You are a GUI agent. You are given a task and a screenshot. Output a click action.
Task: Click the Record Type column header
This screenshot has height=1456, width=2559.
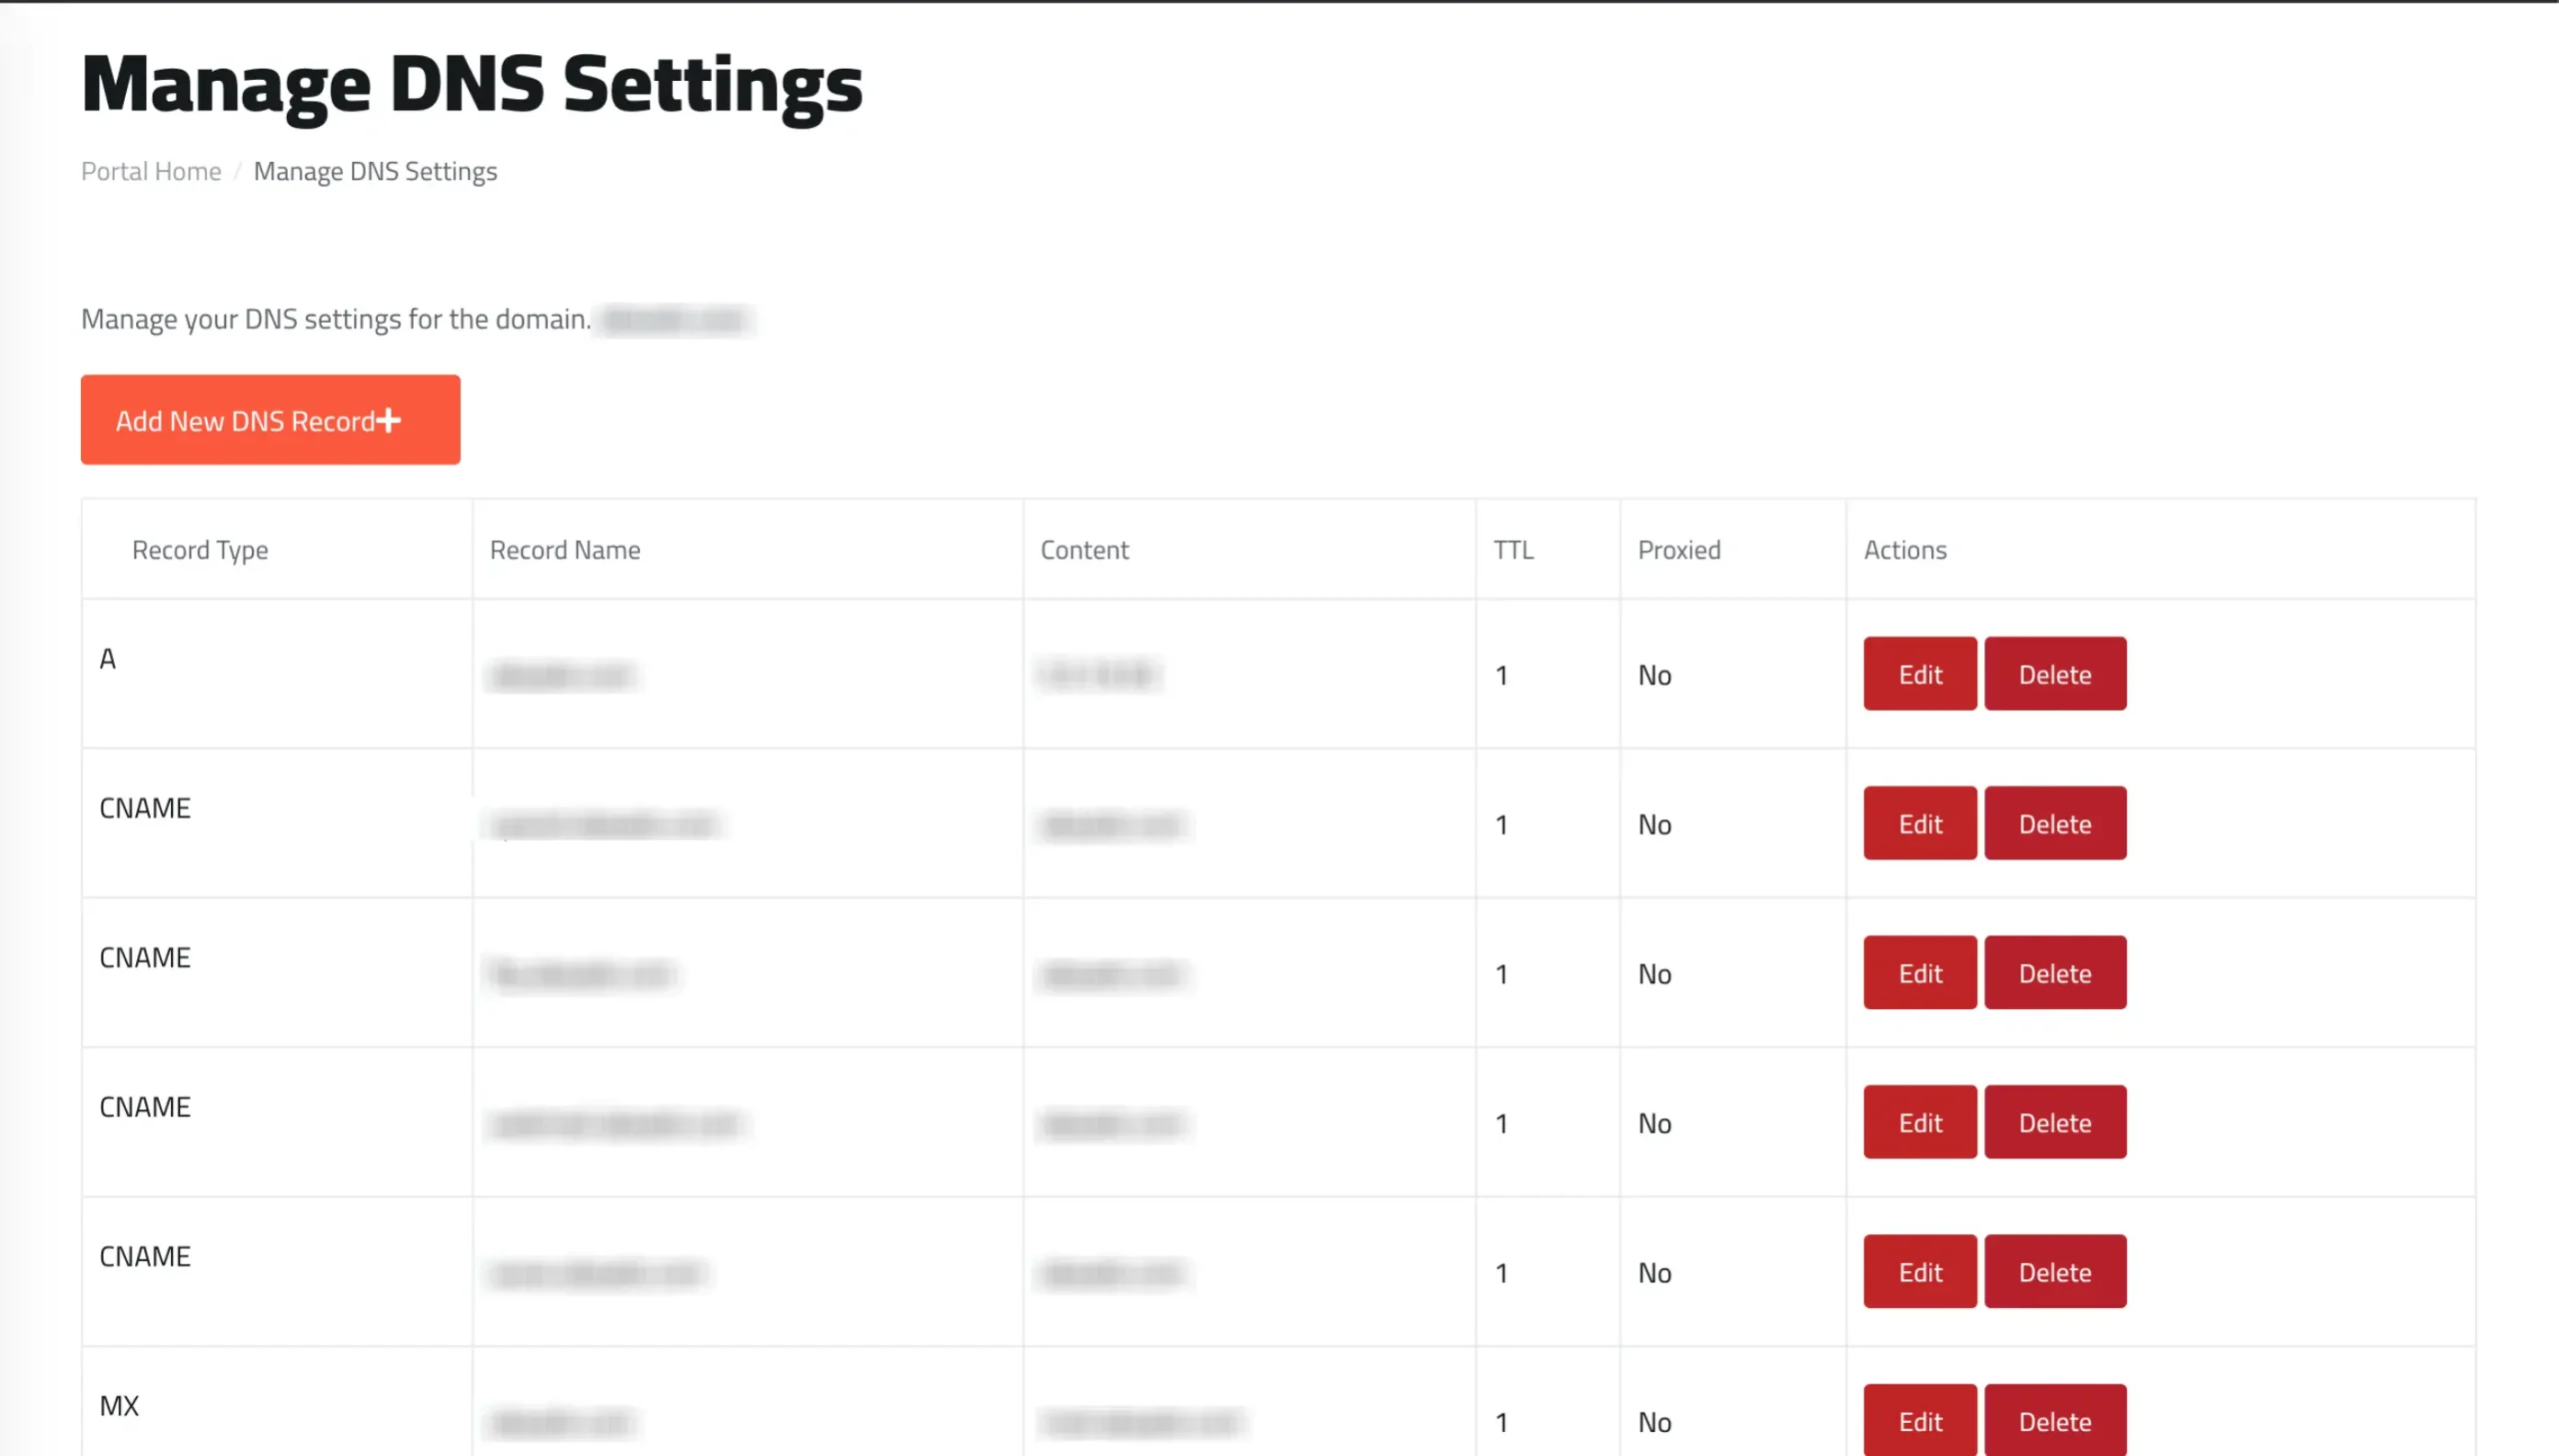pos(200,550)
